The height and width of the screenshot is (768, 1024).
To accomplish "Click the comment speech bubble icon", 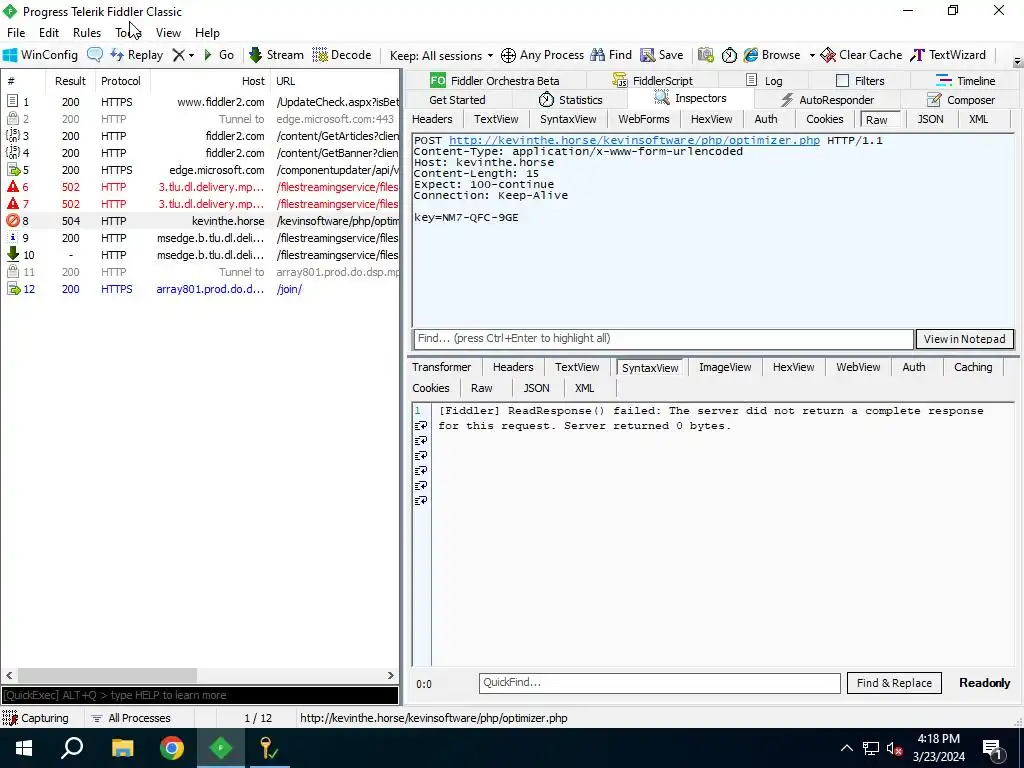I will (x=95, y=55).
